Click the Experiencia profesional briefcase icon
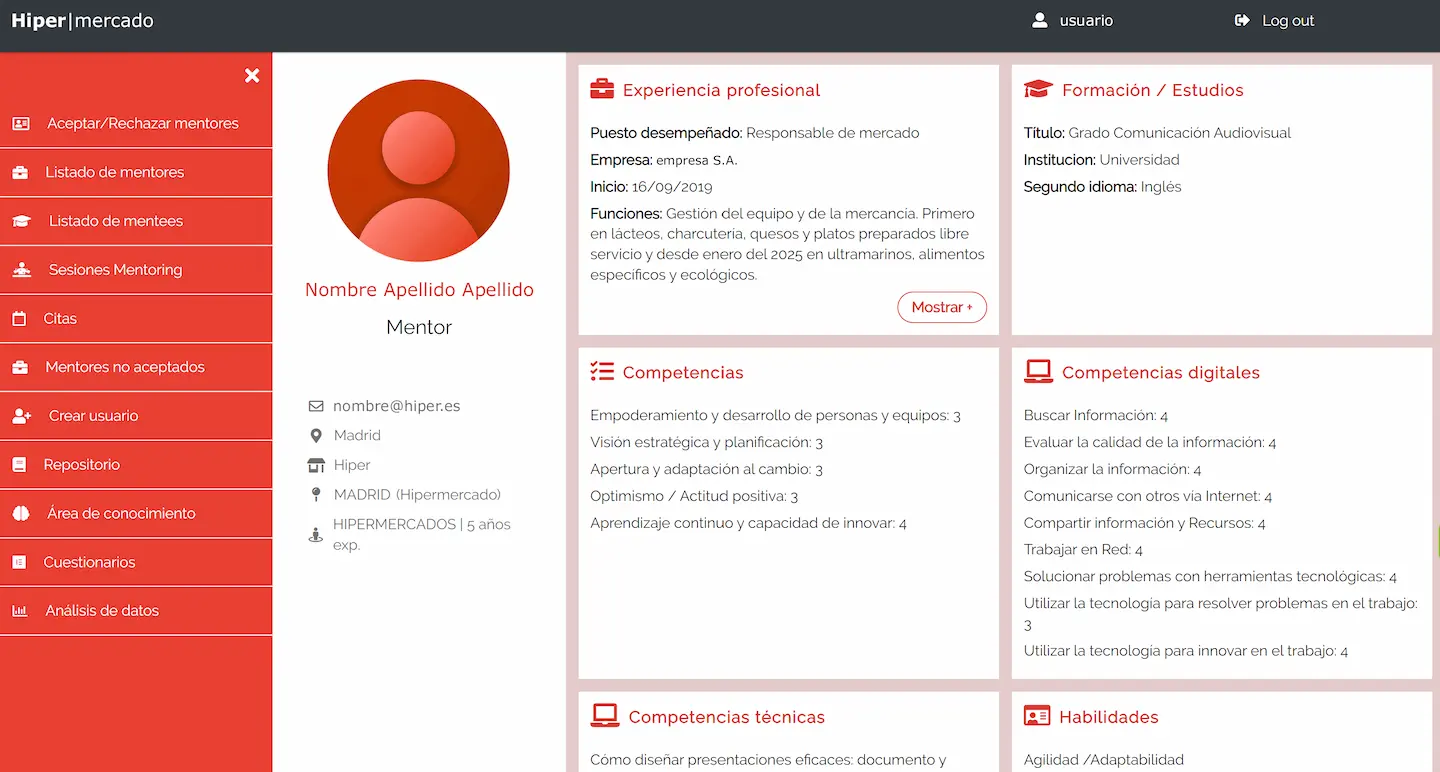 602,89
